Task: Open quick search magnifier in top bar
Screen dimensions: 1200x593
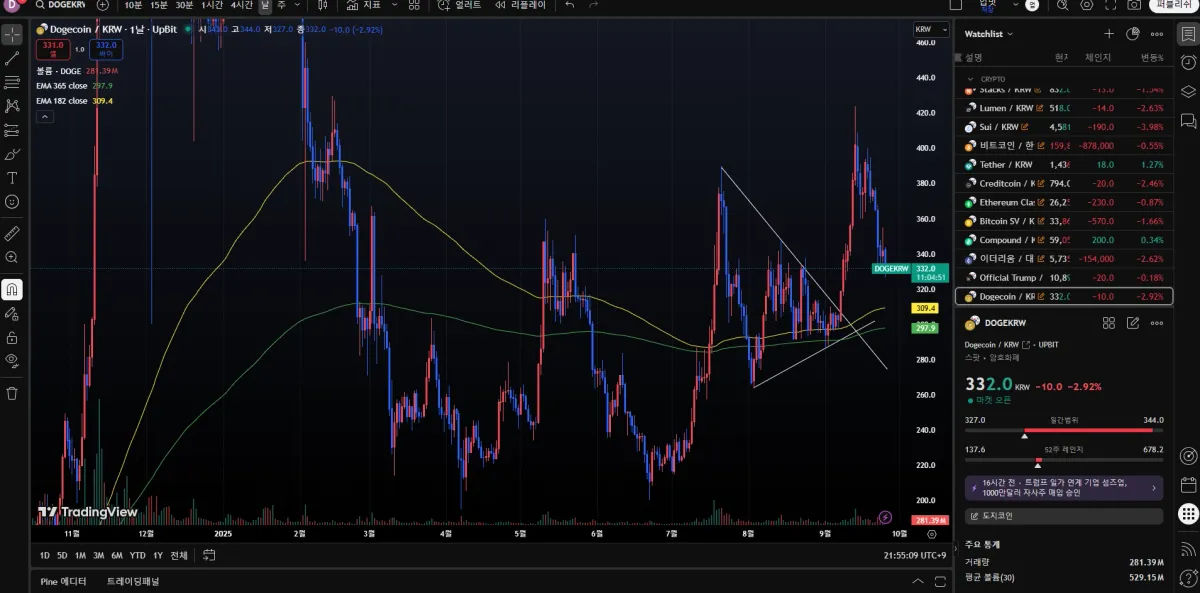Action: pyautogui.click(x=1061, y=5)
